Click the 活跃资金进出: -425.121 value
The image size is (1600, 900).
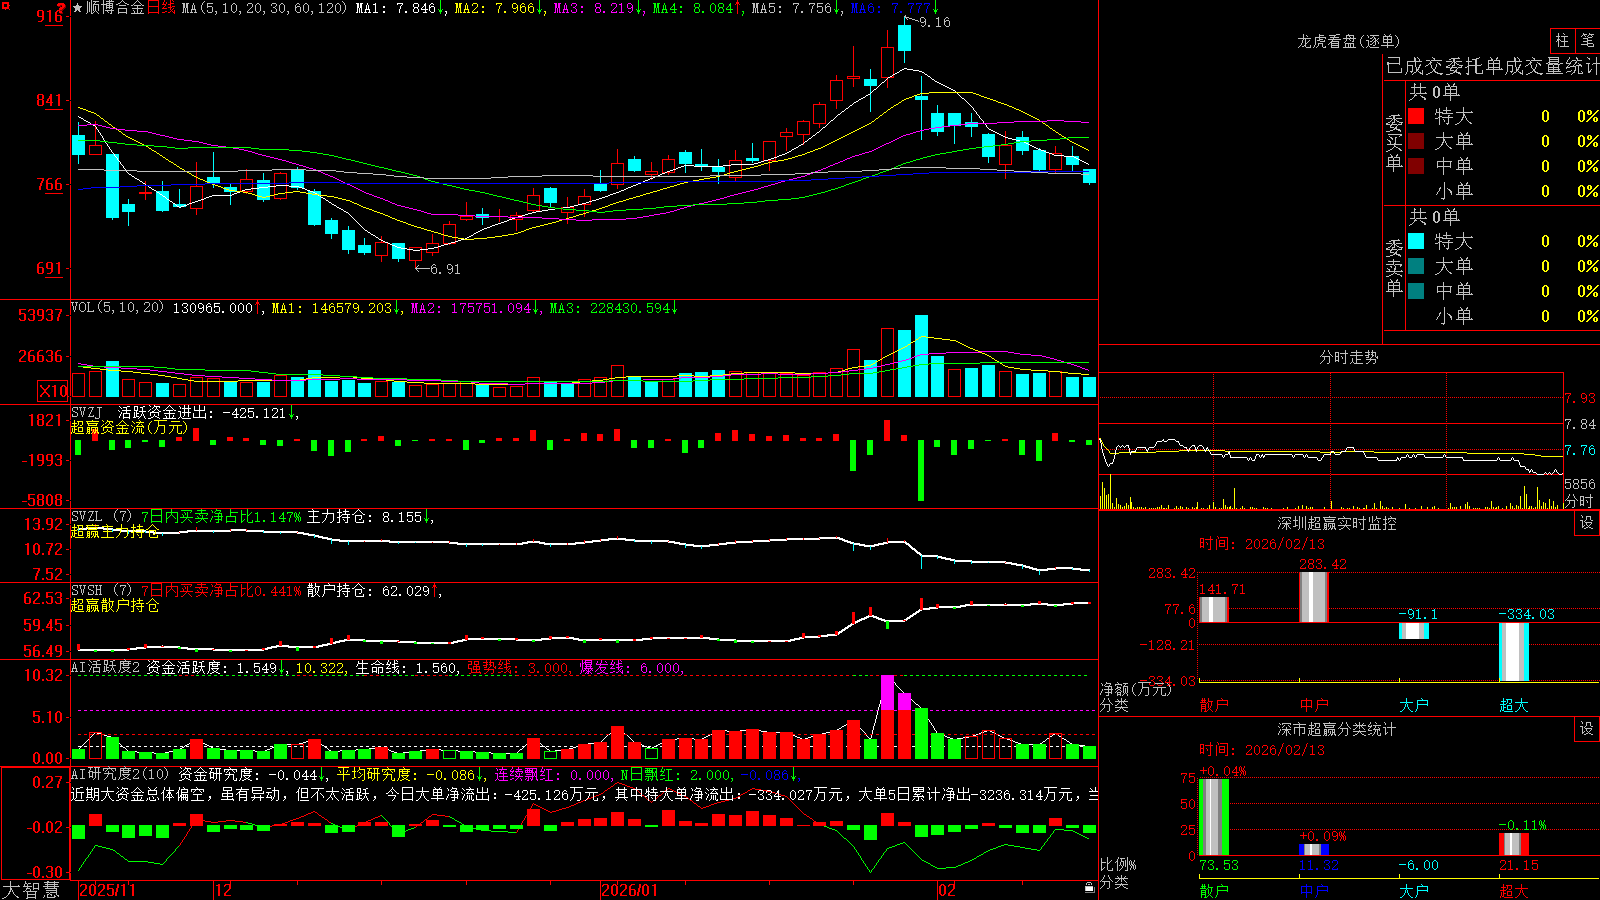click(x=202, y=412)
